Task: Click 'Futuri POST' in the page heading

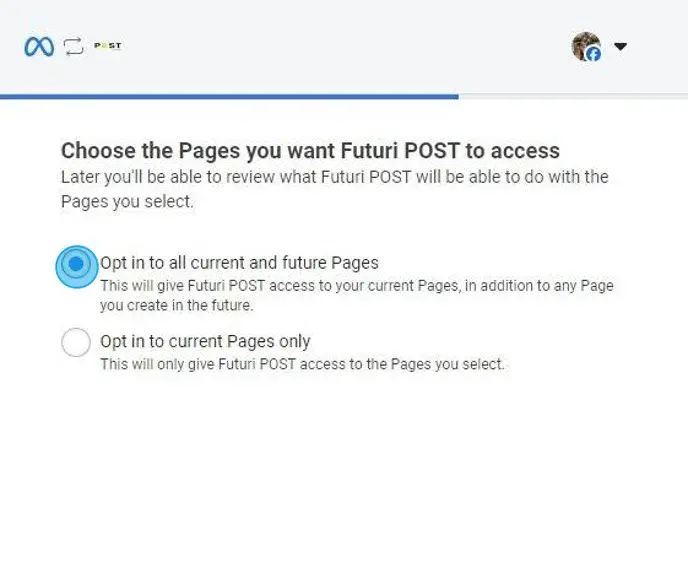Action: pos(393,151)
